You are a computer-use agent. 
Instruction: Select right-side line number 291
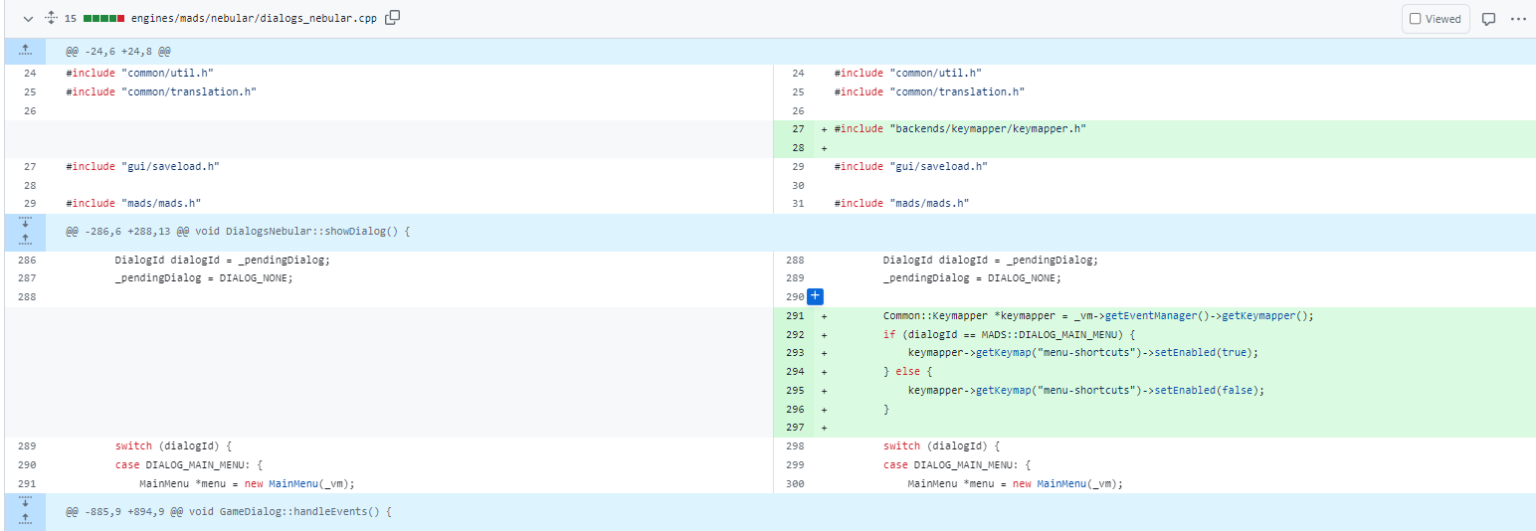click(x=797, y=316)
